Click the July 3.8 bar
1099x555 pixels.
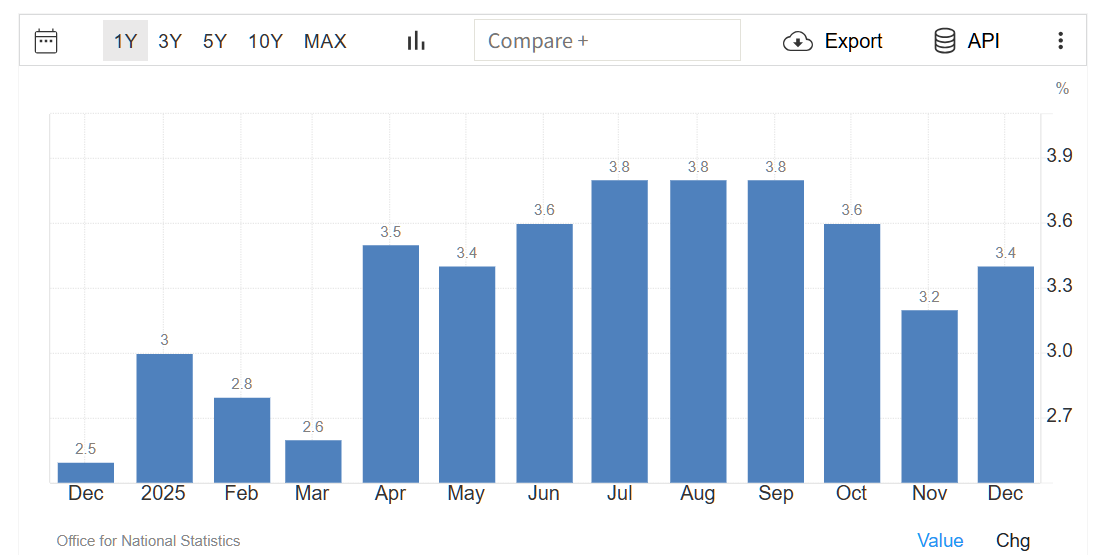tap(619, 331)
